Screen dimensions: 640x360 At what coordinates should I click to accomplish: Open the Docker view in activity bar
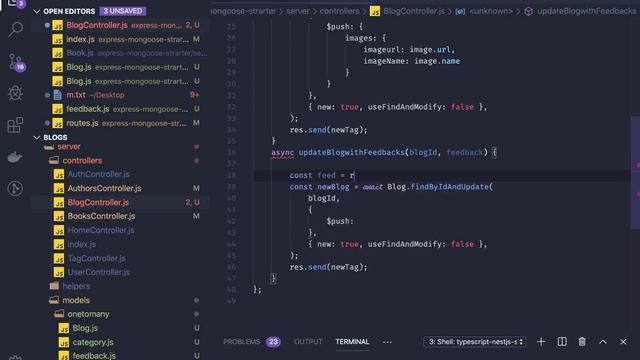pyautogui.click(x=16, y=157)
